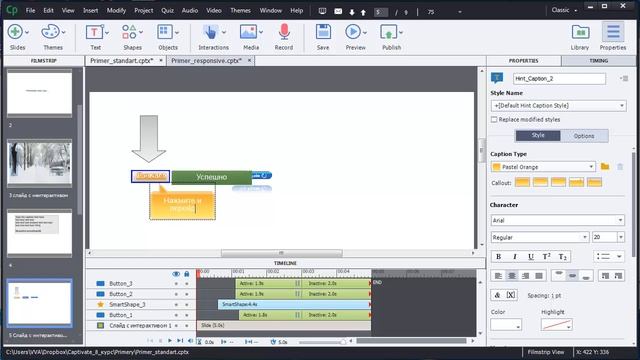The width and height of the screenshot is (640, 360).
Task: Click the Objects toolbar icon
Action: tap(165, 32)
